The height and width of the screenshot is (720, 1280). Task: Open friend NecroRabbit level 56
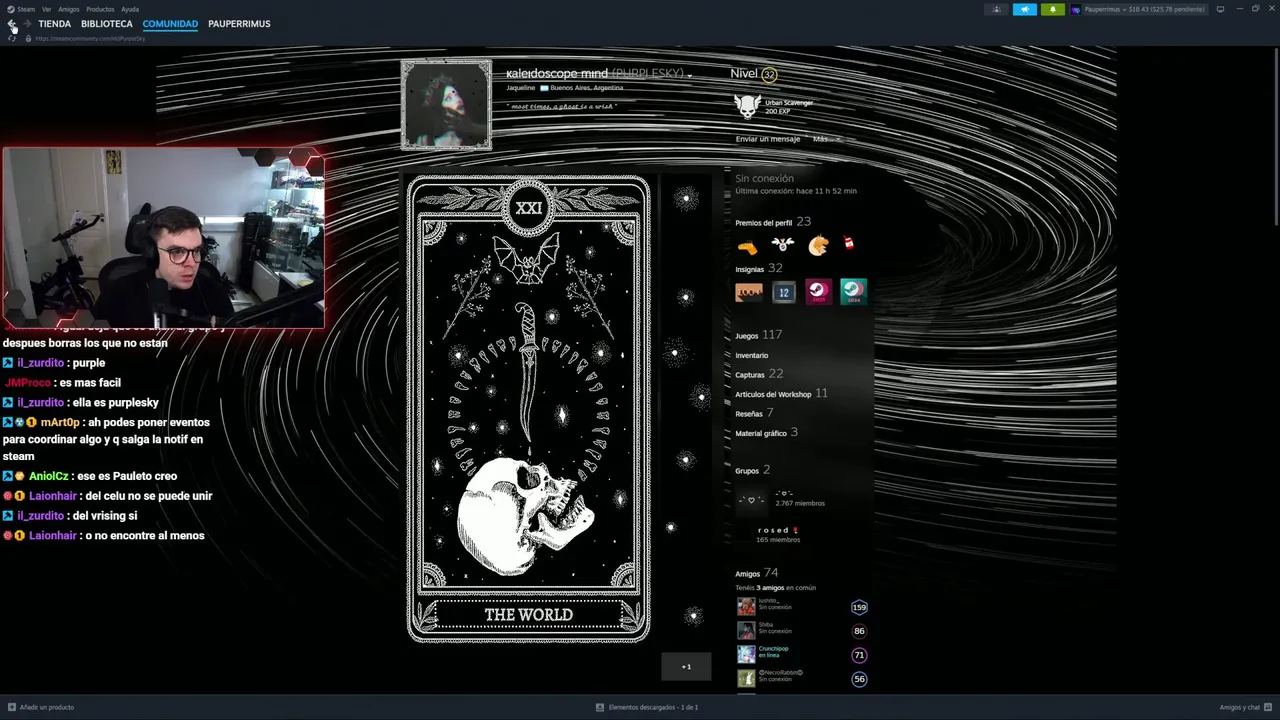tap(802, 679)
